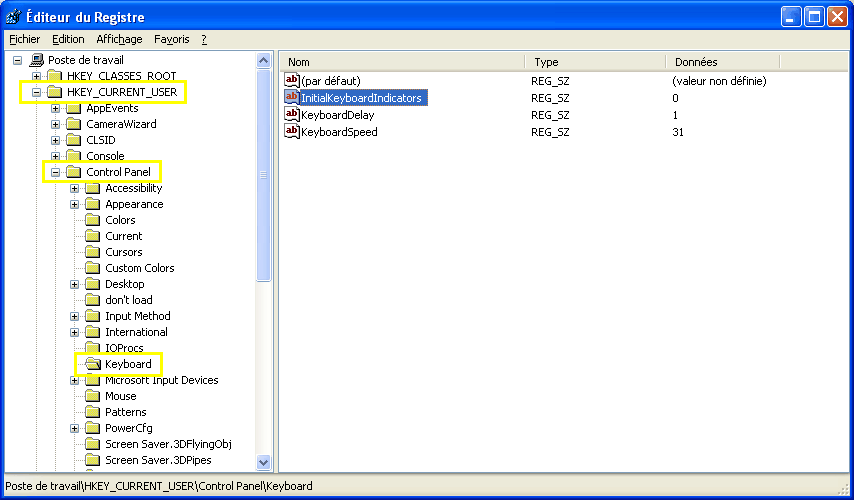The height and width of the screenshot is (500, 854).
Task: Click the open Keyboard folder icon
Action: pos(93,364)
